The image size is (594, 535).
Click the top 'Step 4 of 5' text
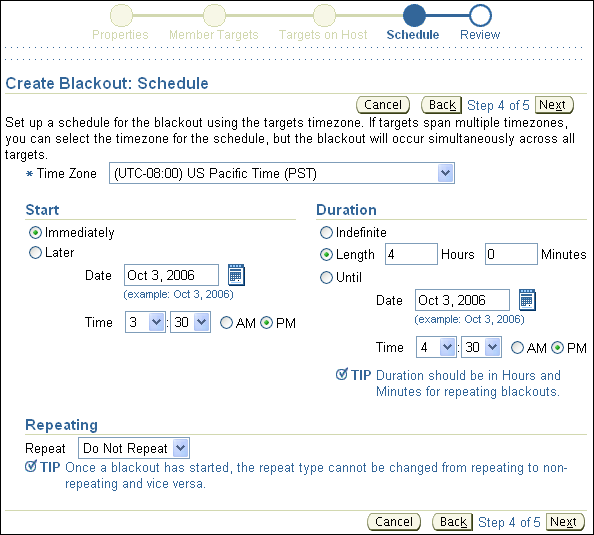pyautogui.click(x=498, y=105)
